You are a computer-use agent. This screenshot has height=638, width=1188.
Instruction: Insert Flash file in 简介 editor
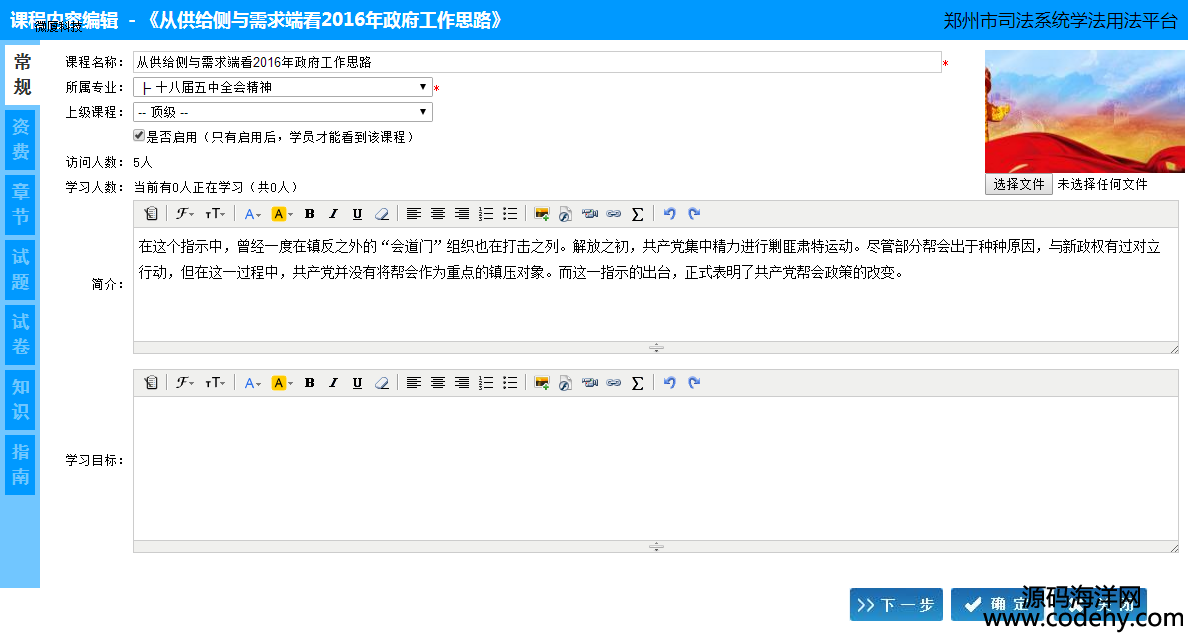565,214
